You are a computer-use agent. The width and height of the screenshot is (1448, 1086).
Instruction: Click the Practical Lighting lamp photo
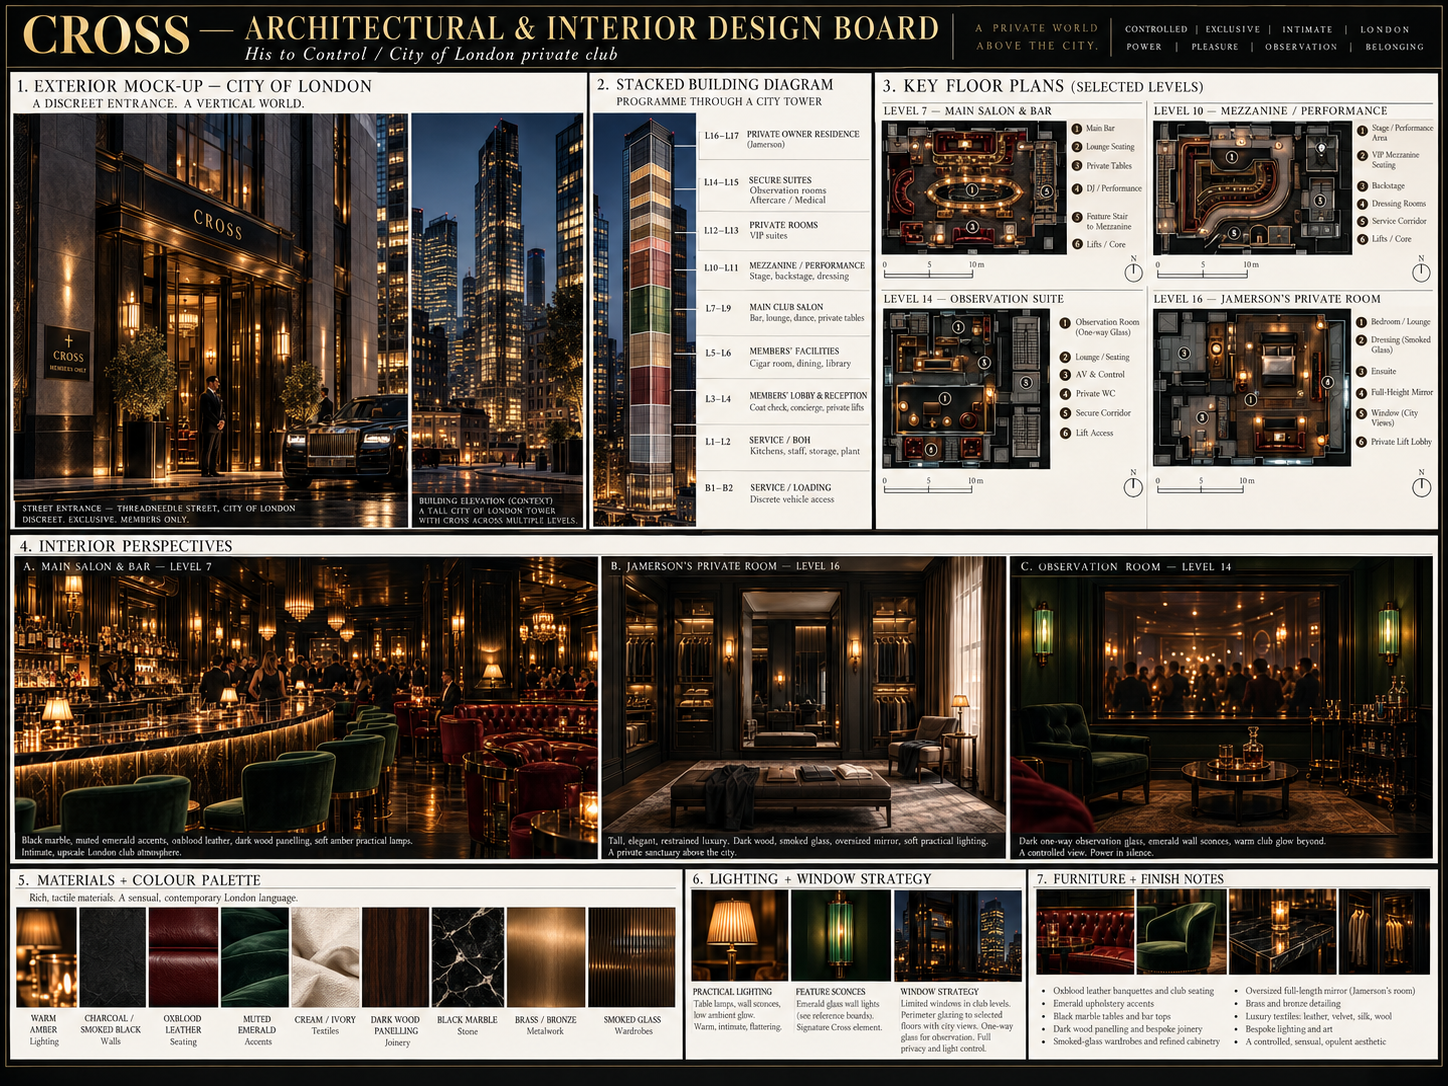click(739, 936)
